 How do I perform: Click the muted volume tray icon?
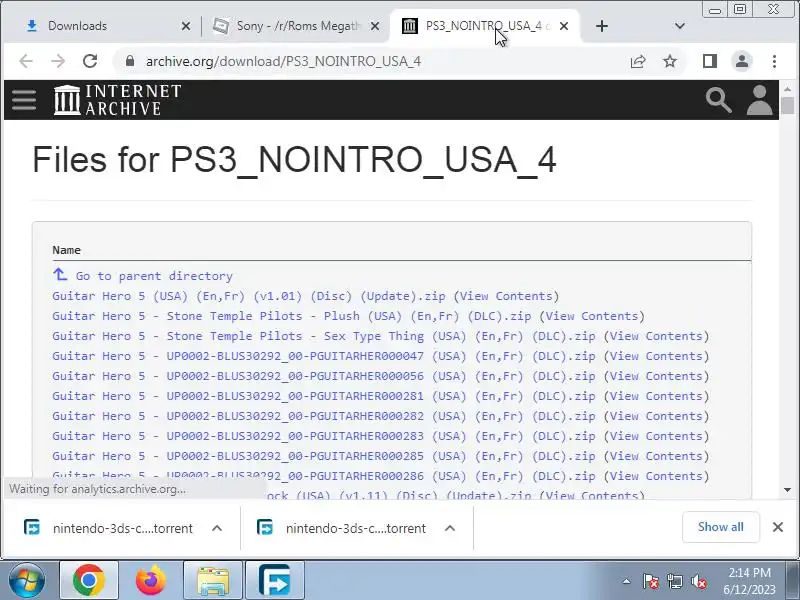(699, 581)
